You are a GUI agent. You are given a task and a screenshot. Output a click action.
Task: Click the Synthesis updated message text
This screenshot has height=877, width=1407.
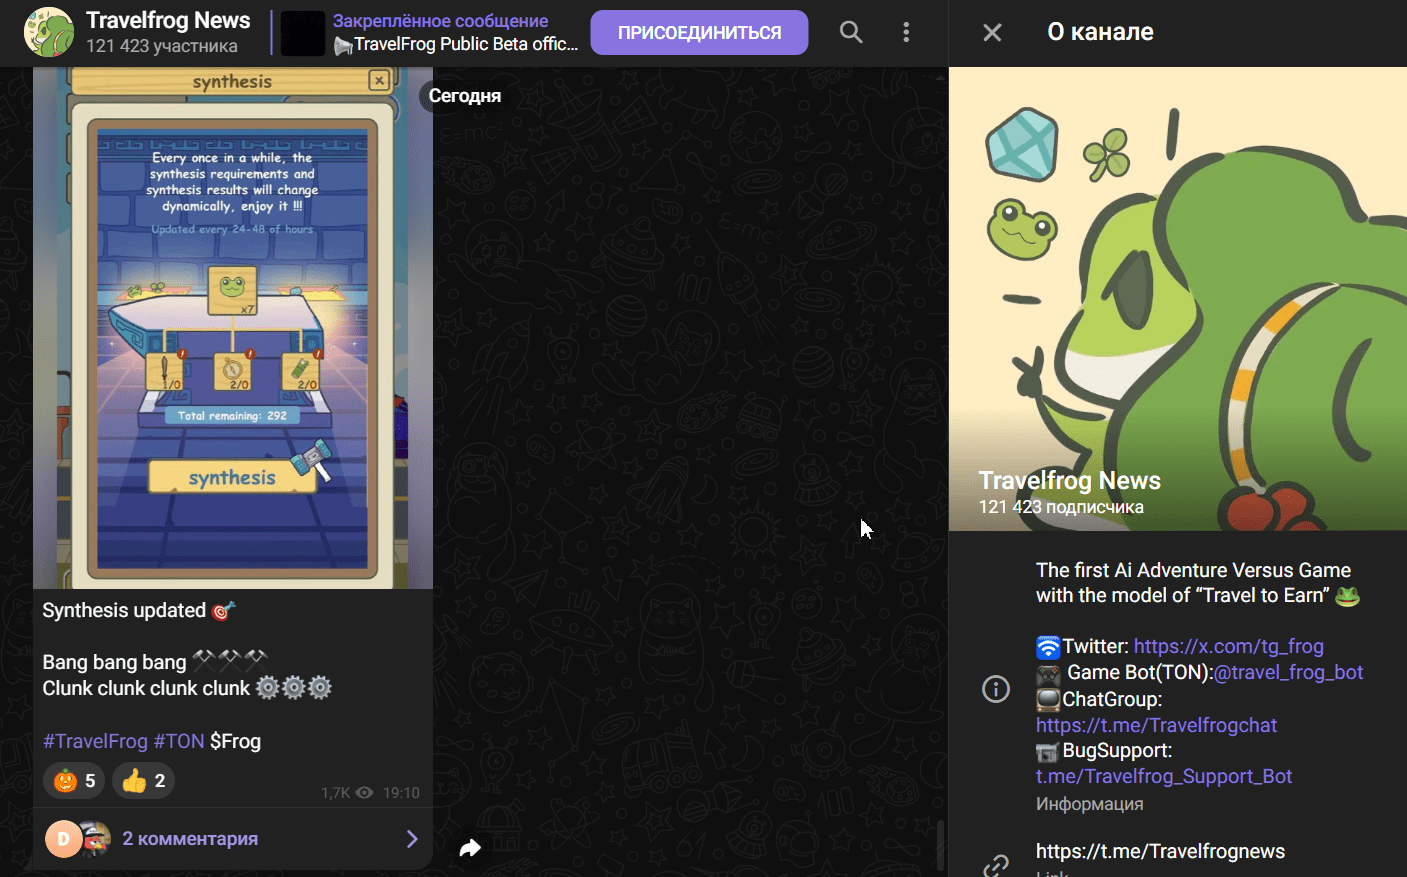tap(124, 610)
